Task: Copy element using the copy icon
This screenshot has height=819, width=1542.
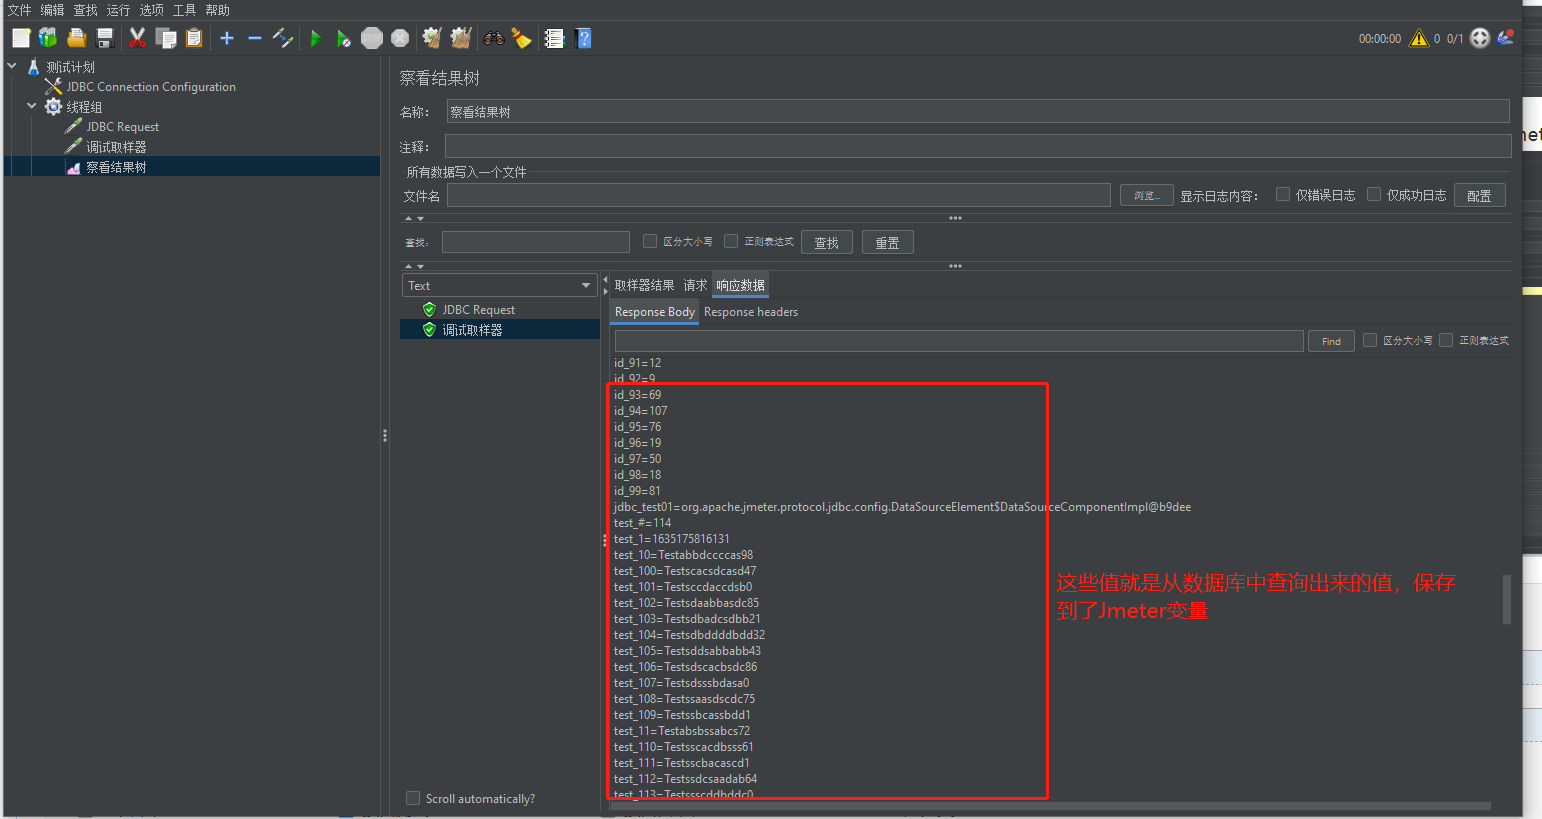Action: click(166, 38)
